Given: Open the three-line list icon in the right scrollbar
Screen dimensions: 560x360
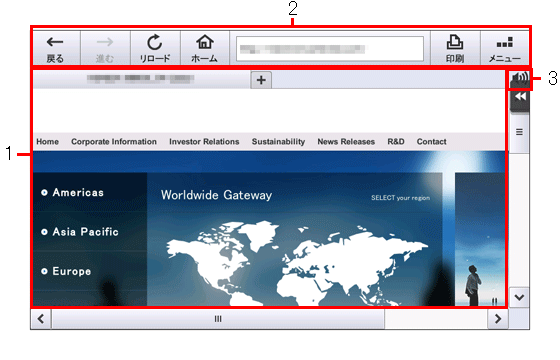Looking at the screenshot, I should pos(519,132).
